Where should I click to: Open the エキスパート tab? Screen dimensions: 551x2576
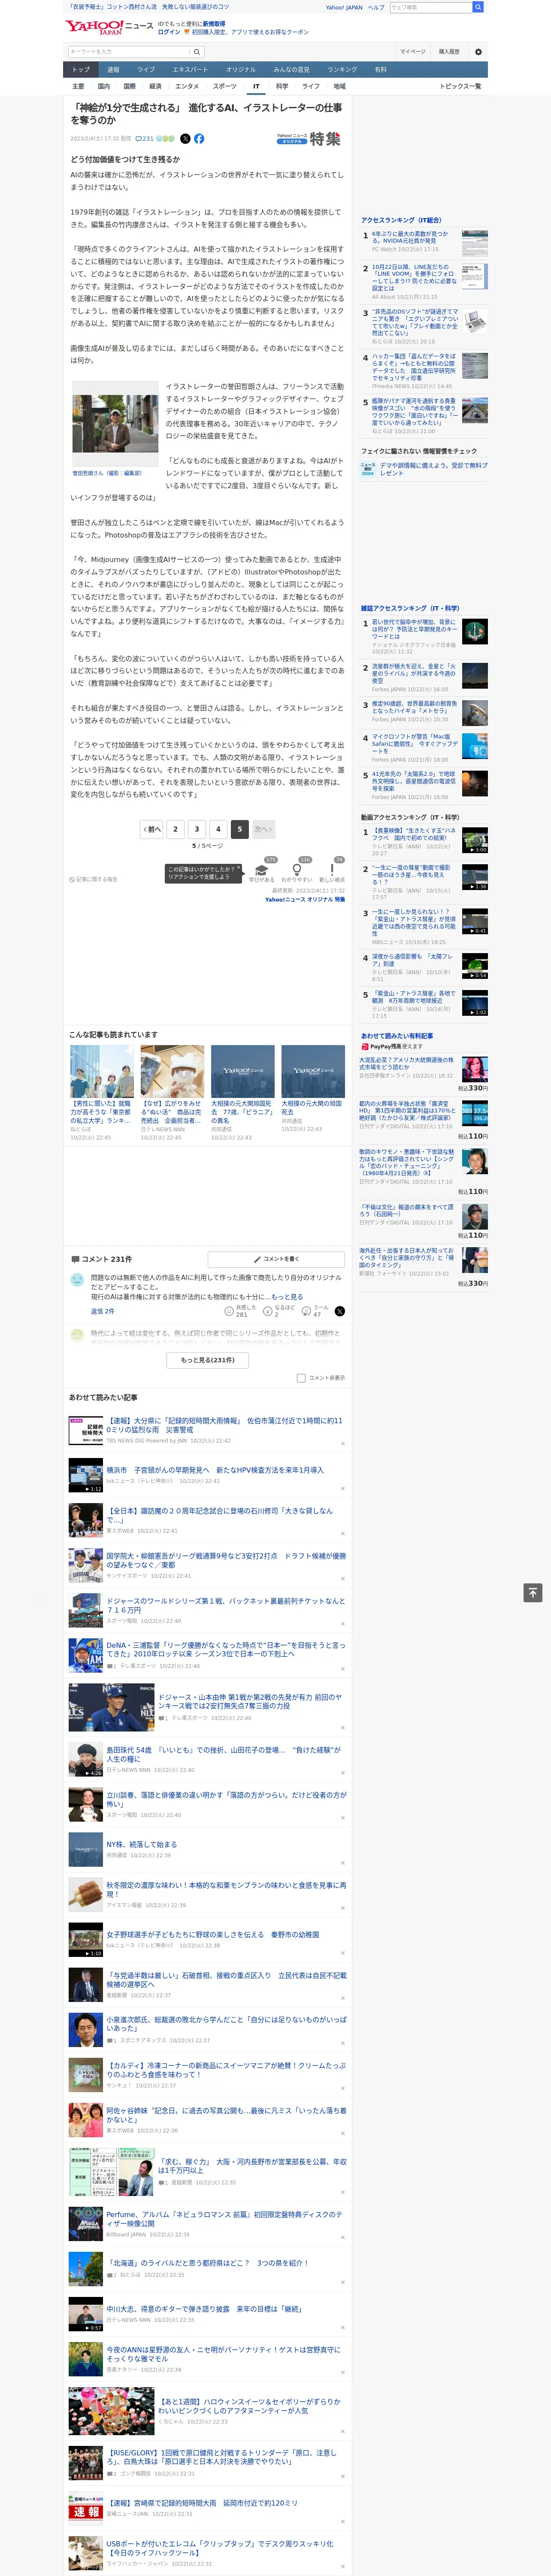pyautogui.click(x=190, y=70)
